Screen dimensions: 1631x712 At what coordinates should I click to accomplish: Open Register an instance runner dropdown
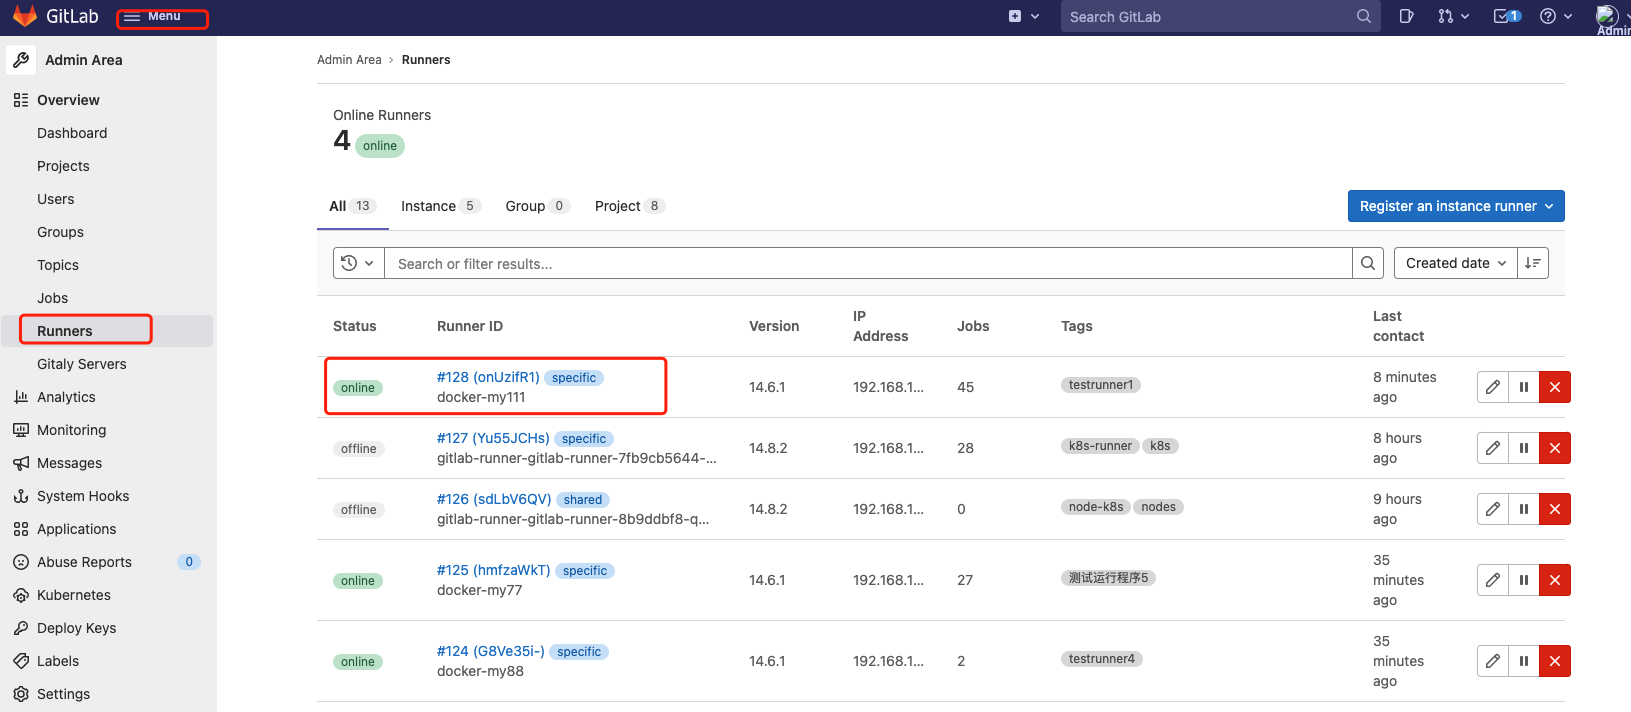(x=1456, y=206)
